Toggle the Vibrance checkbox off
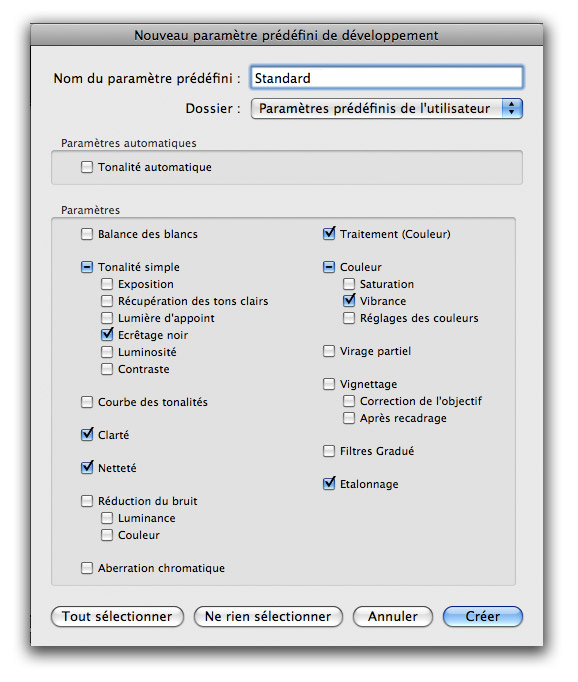This screenshot has height=682, width=578. point(349,301)
